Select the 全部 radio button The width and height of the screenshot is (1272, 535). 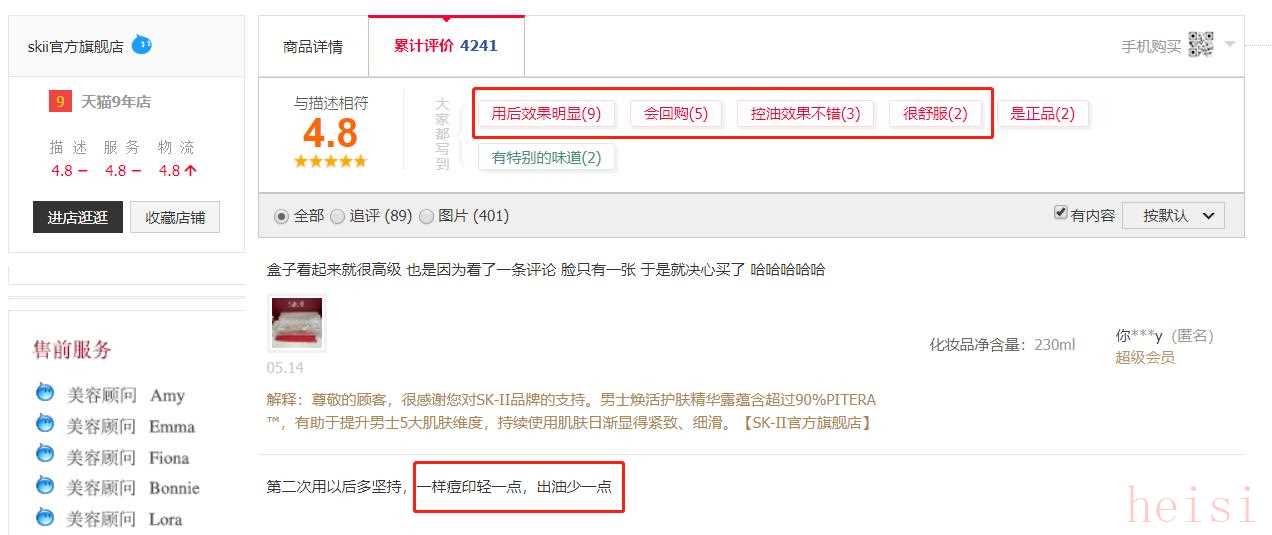[281, 216]
